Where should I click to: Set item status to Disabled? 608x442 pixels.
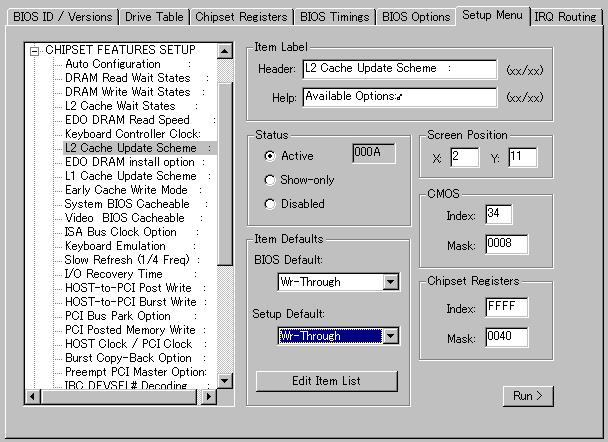tap(270, 204)
